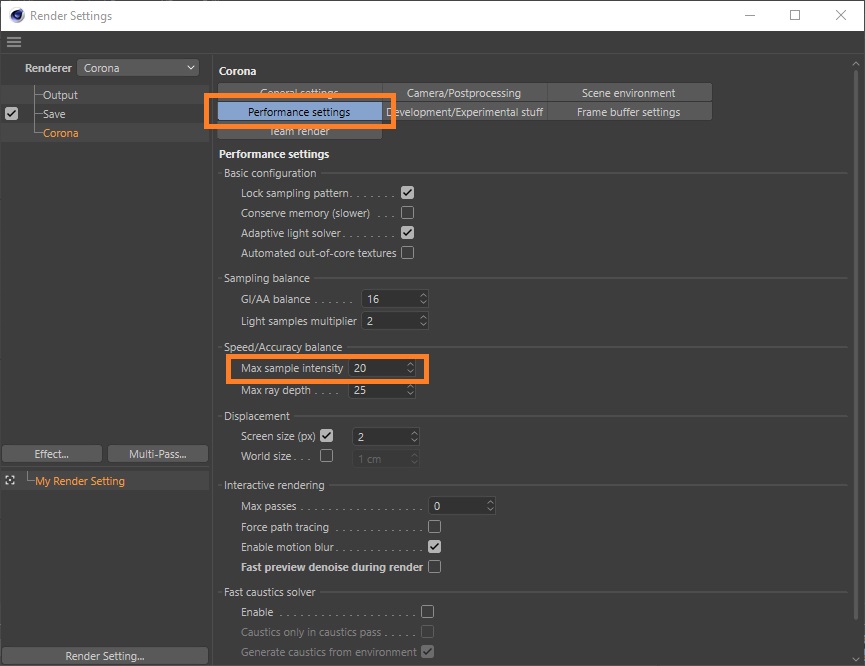Enable Force path tracing checkbox
This screenshot has height=666, width=865.
[x=434, y=527]
